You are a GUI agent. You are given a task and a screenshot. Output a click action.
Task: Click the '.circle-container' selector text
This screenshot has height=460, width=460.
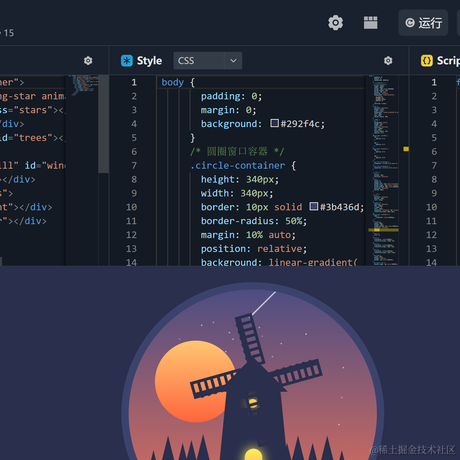237,165
